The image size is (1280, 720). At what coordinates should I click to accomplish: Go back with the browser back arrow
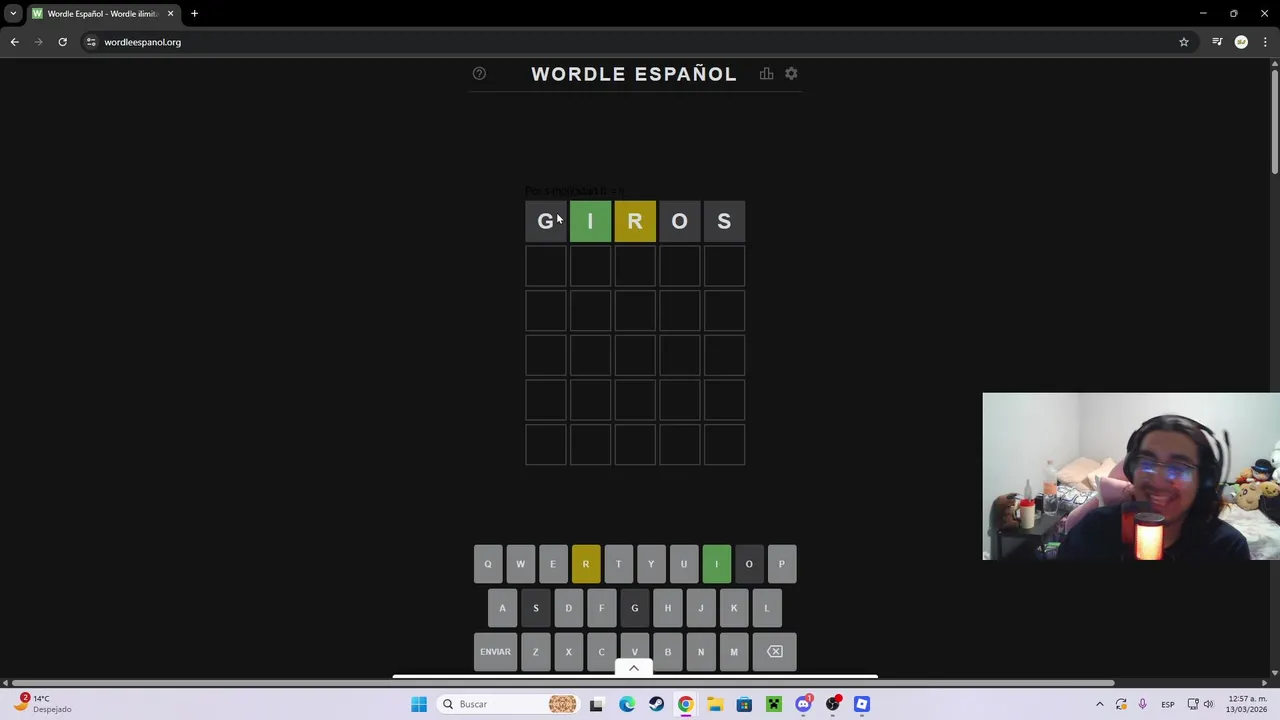coord(14,42)
